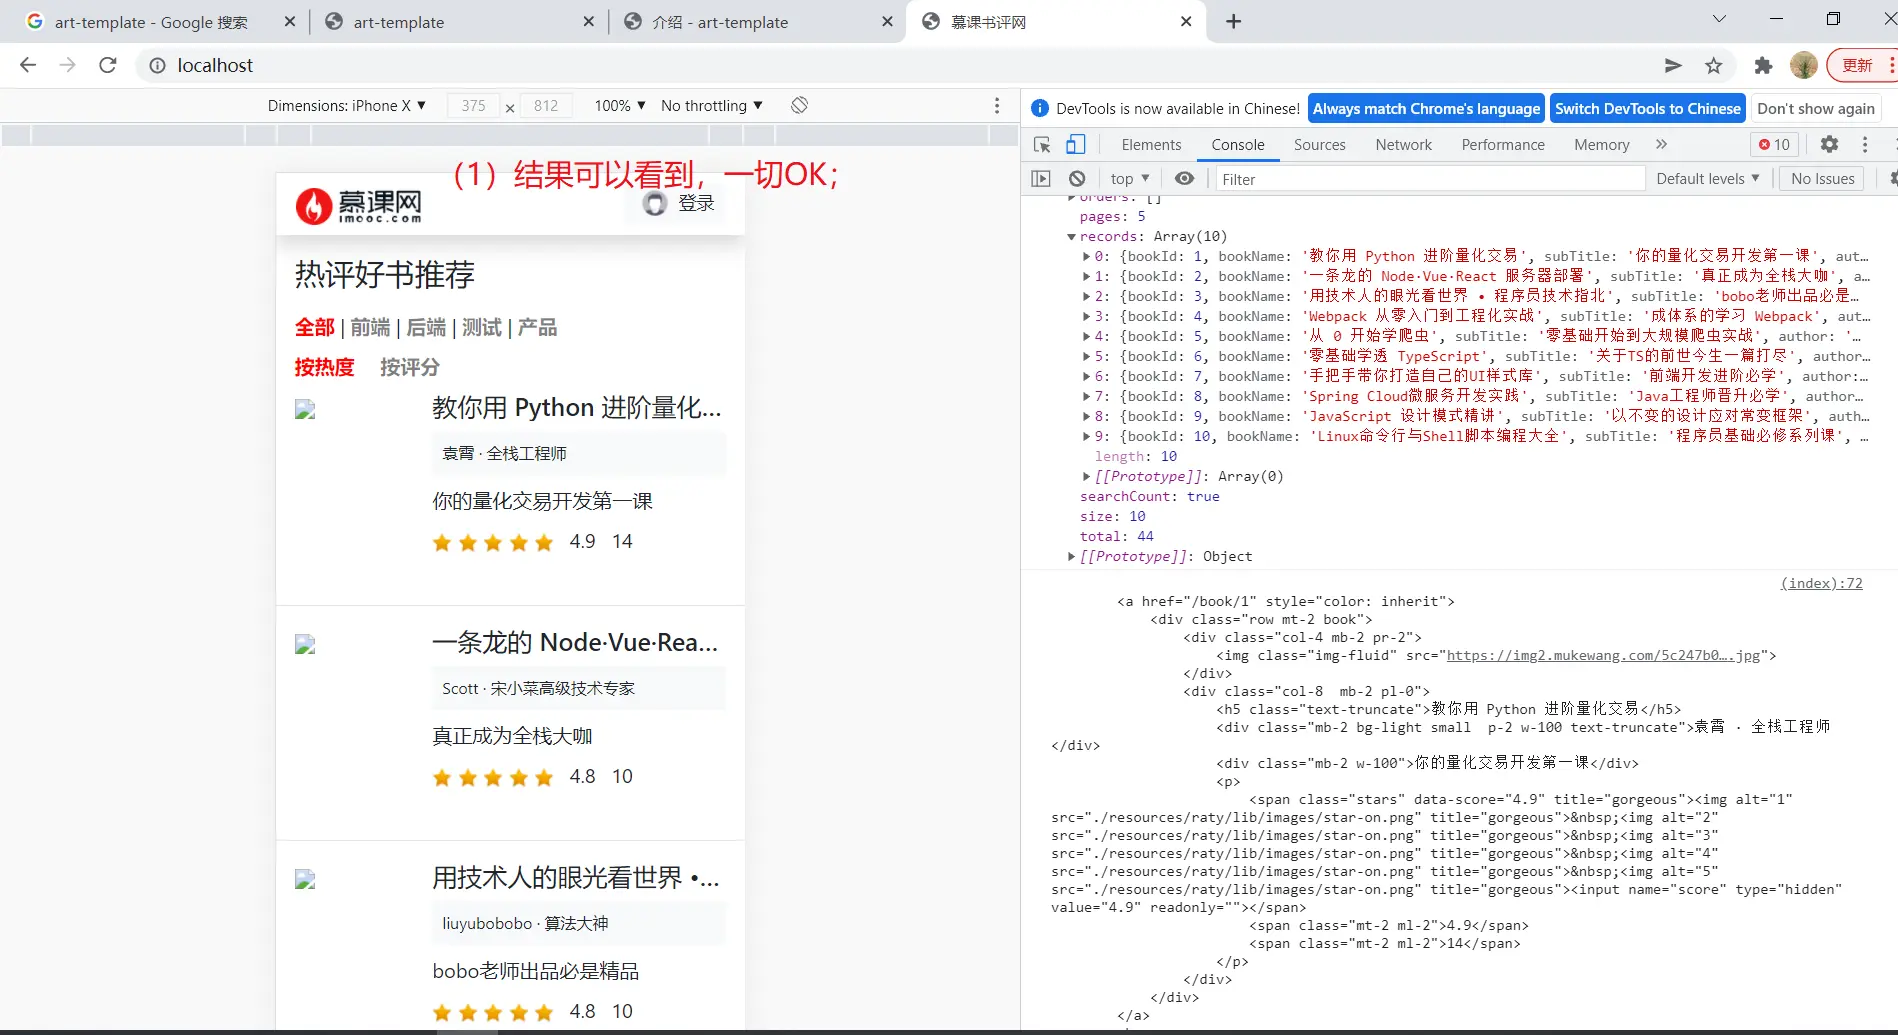Switch to the Network tab
The height and width of the screenshot is (1035, 1898).
click(x=1403, y=145)
